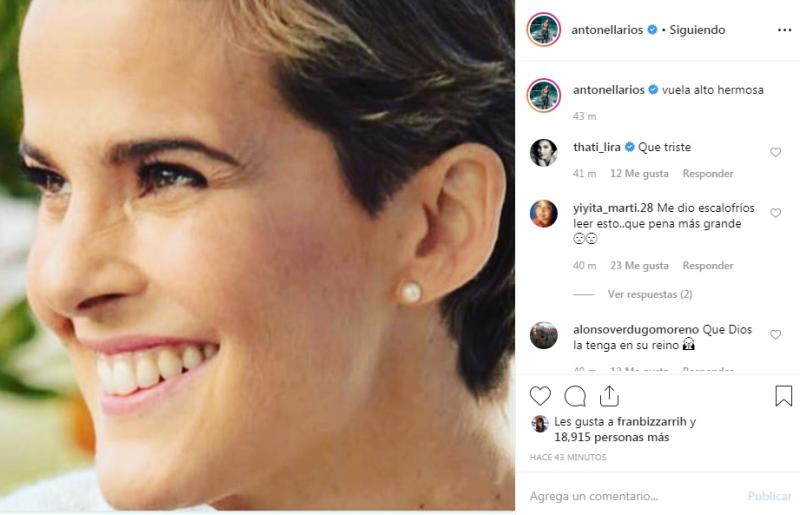View "12 Me gusta" on thati_lira comment
This screenshot has width=800, height=515.
pyautogui.click(x=639, y=174)
